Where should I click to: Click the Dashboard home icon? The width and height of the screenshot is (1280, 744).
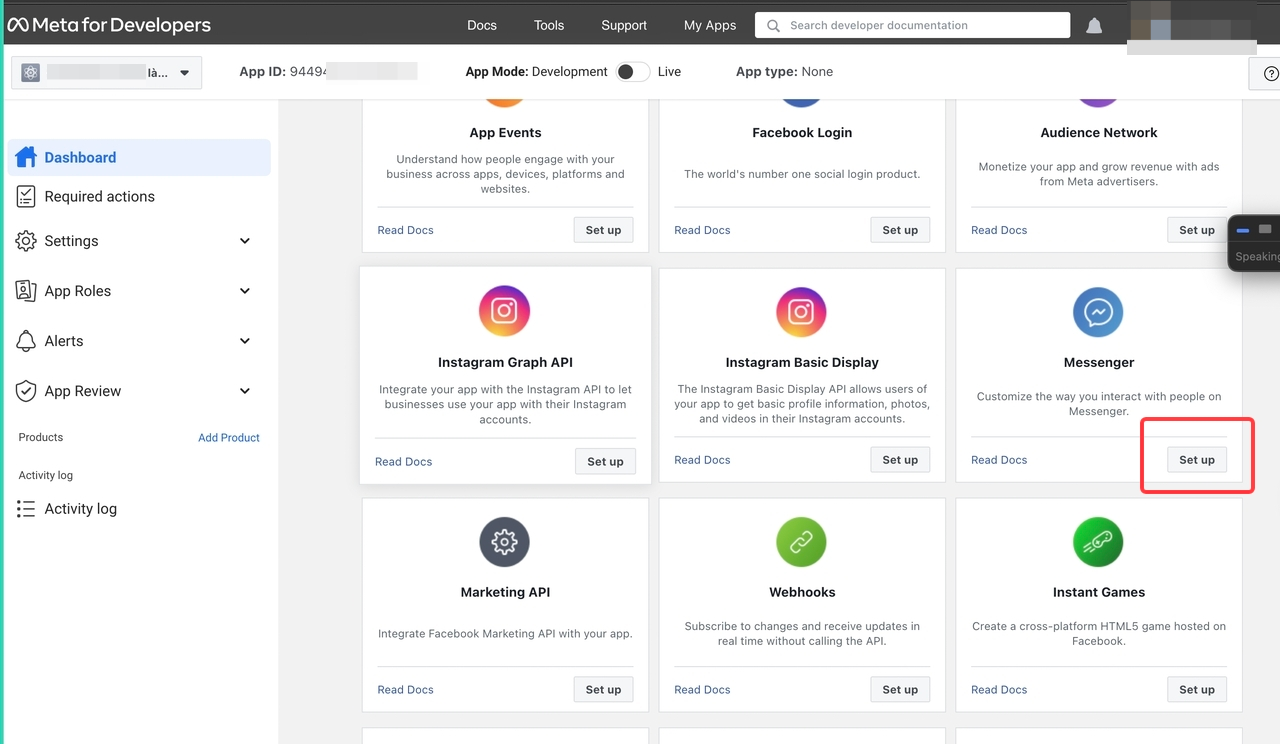[26, 157]
